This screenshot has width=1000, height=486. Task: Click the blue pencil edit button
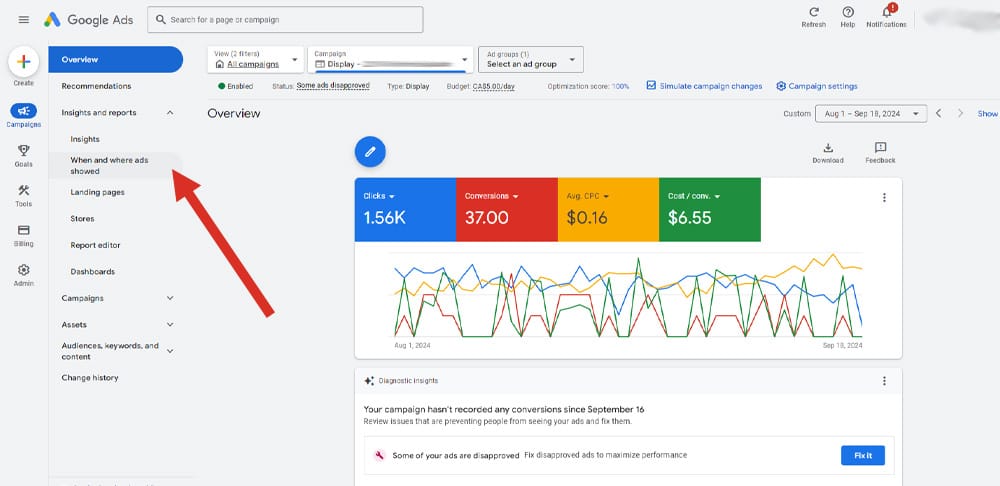[x=370, y=152]
